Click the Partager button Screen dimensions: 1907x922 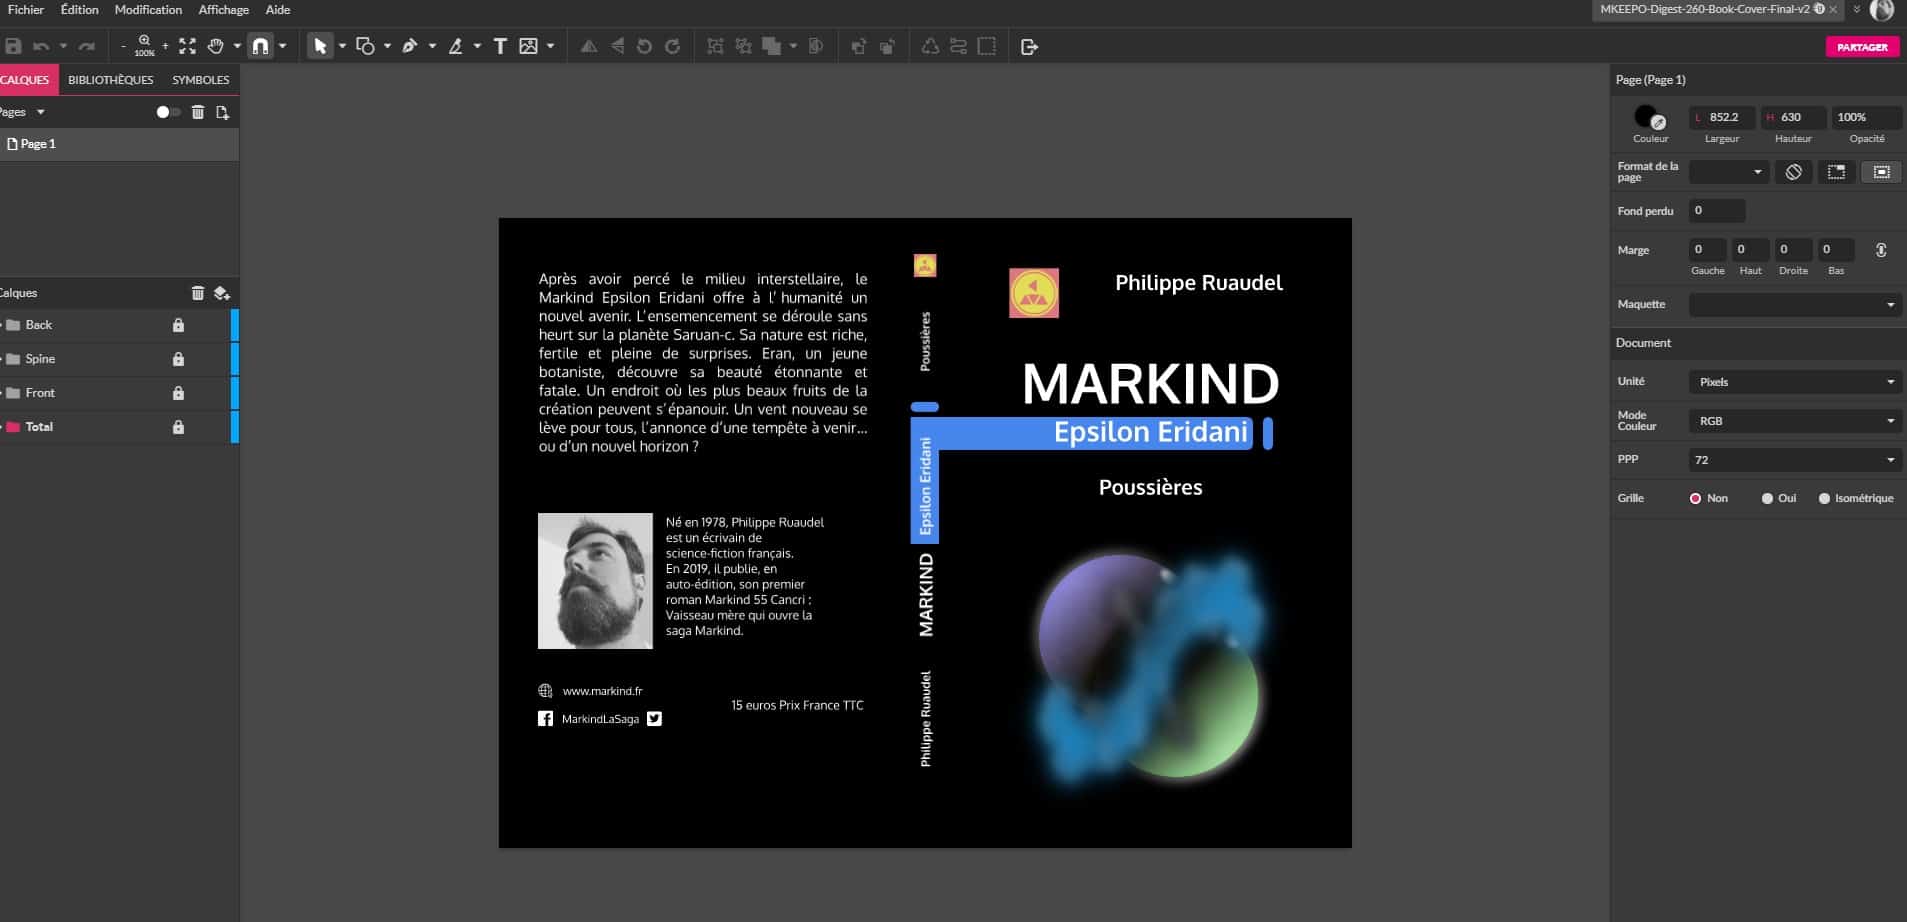[1861, 47]
